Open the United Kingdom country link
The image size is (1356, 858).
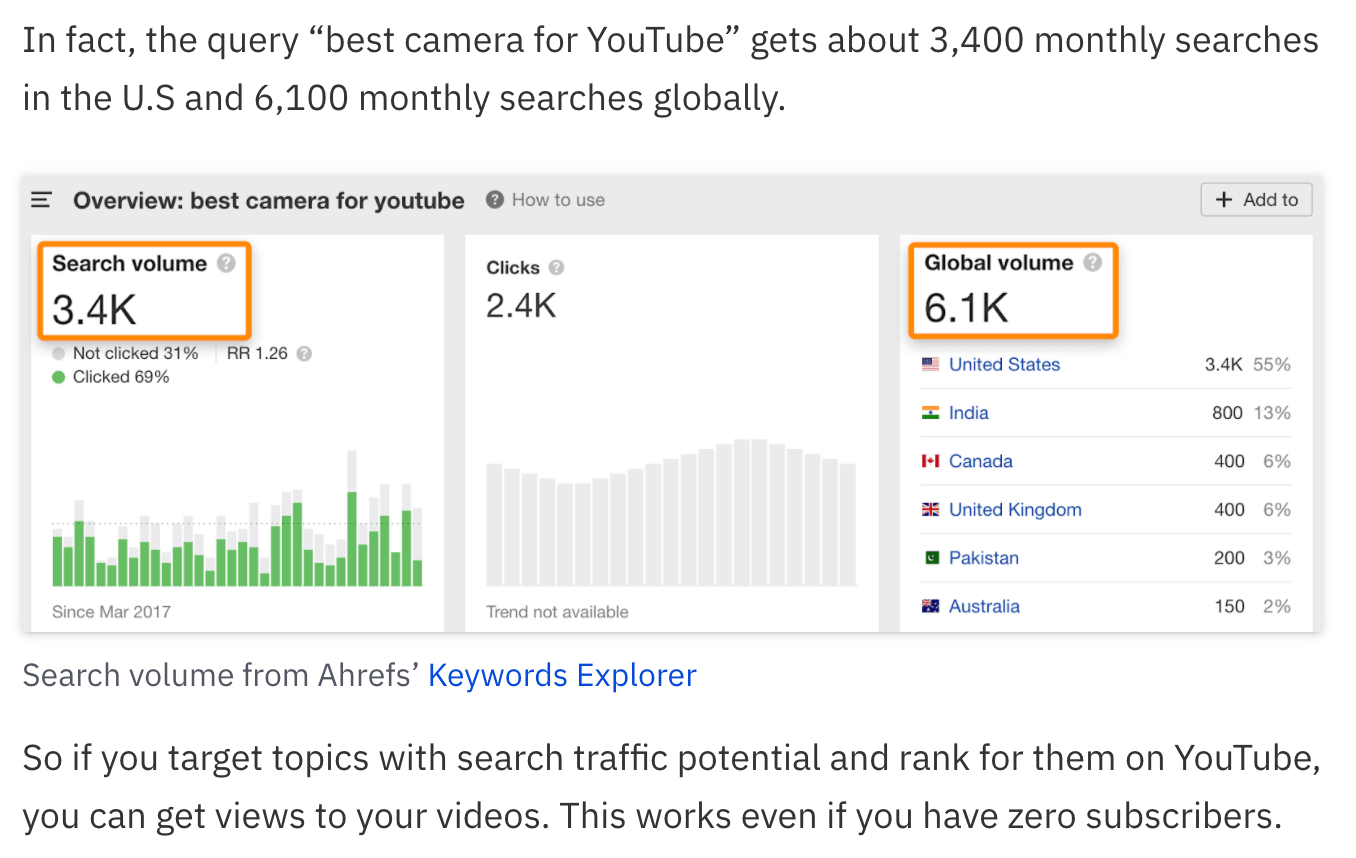(x=1015, y=510)
